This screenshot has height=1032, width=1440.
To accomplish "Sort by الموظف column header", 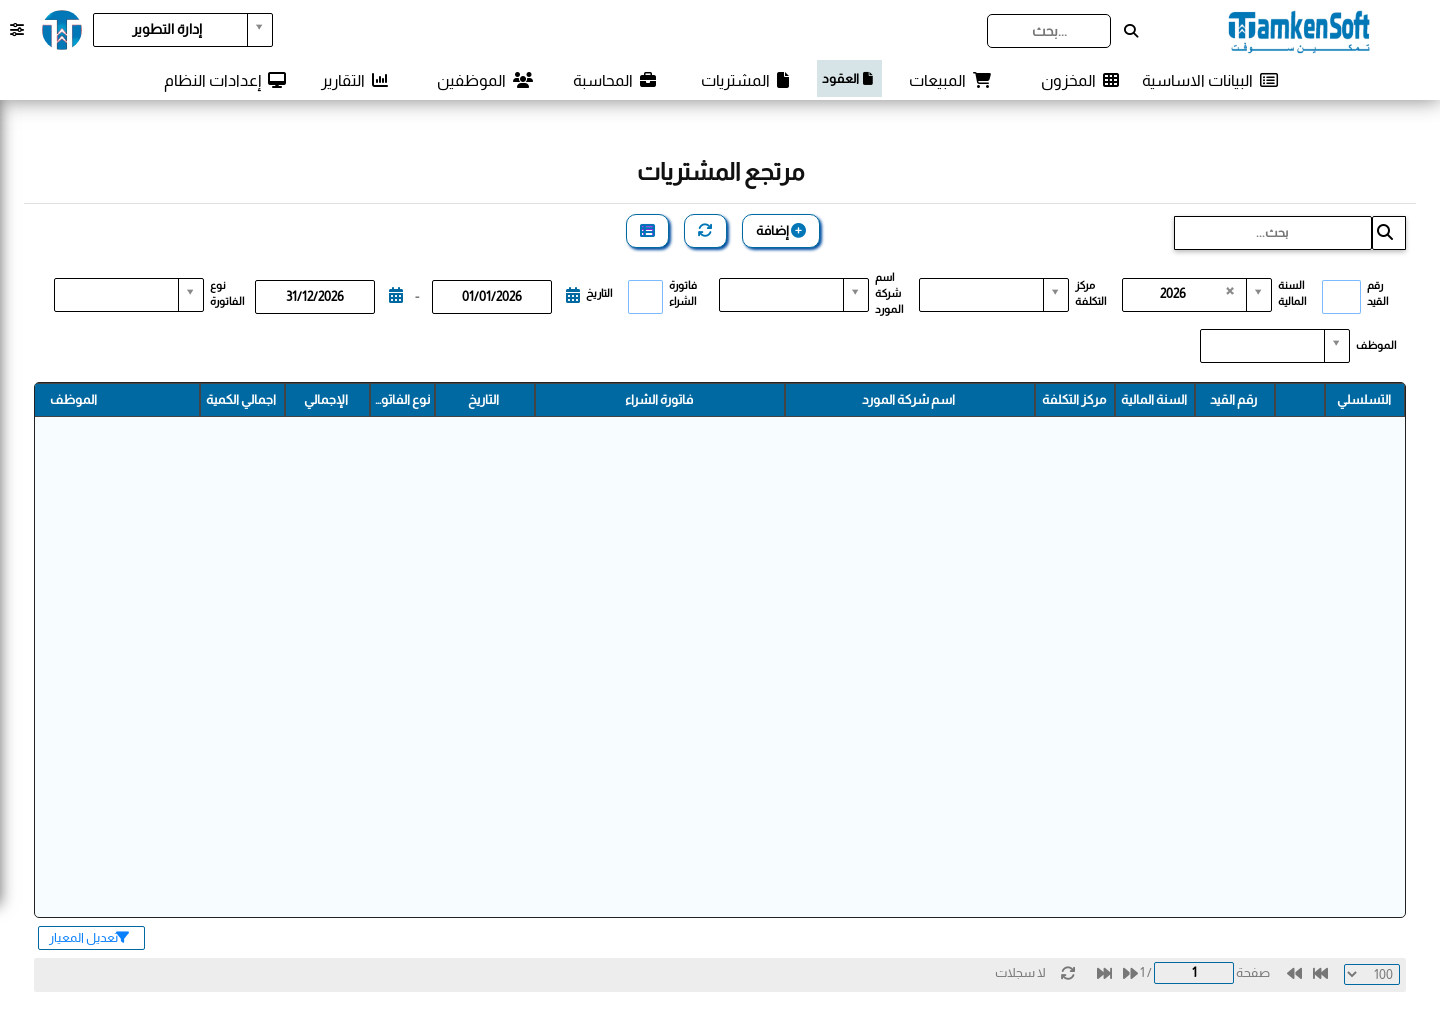I will 117,400.
